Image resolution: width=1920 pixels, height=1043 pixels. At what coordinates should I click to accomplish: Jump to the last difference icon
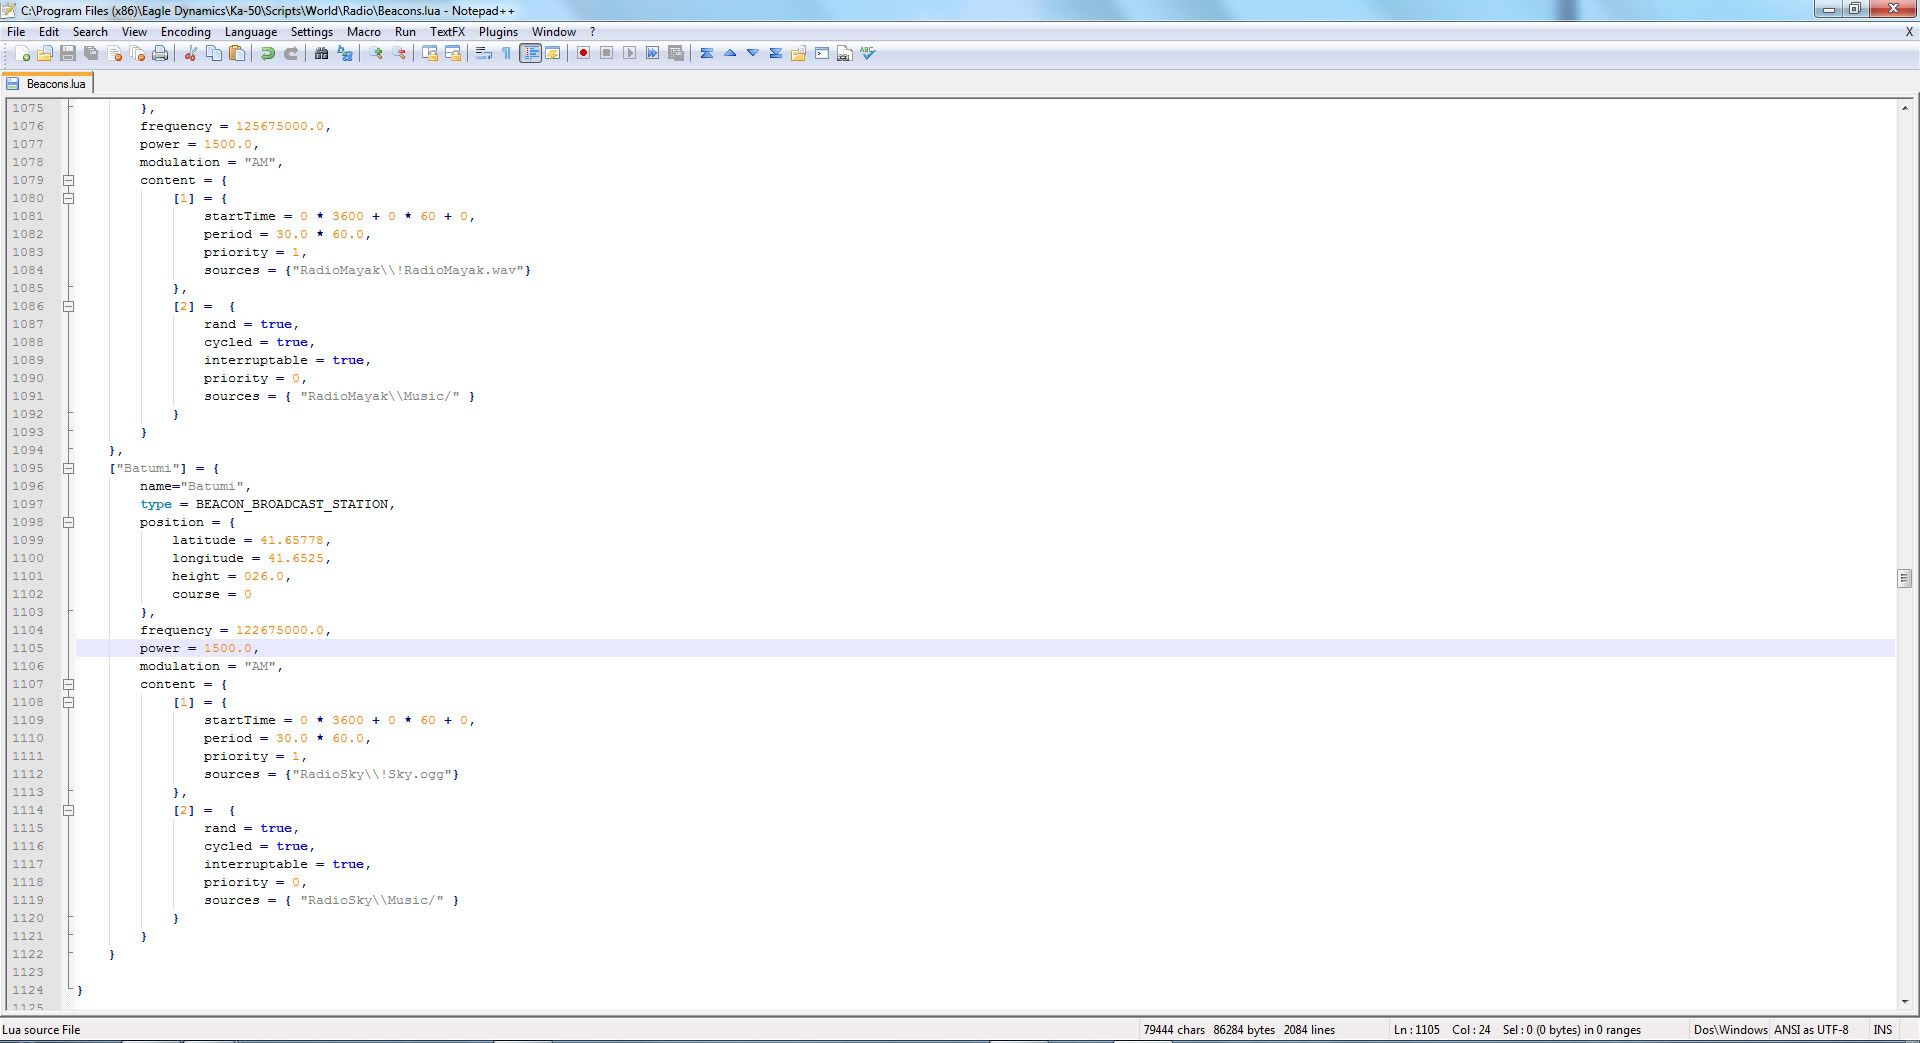[x=775, y=54]
